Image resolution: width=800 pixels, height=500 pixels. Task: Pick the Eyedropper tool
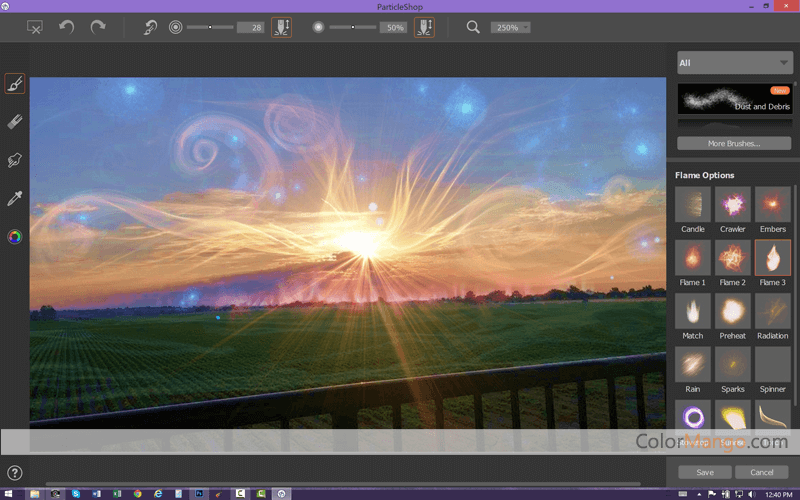[x=15, y=198]
